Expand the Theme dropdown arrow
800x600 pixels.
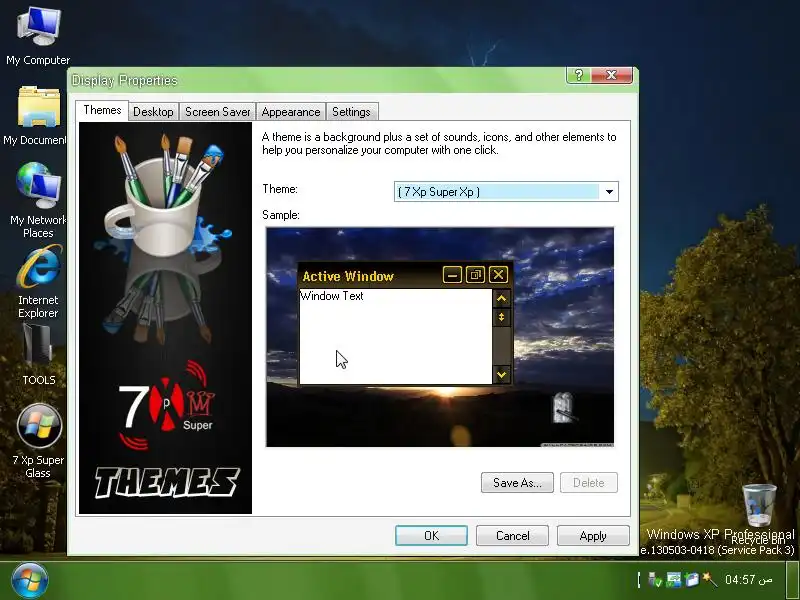click(609, 192)
